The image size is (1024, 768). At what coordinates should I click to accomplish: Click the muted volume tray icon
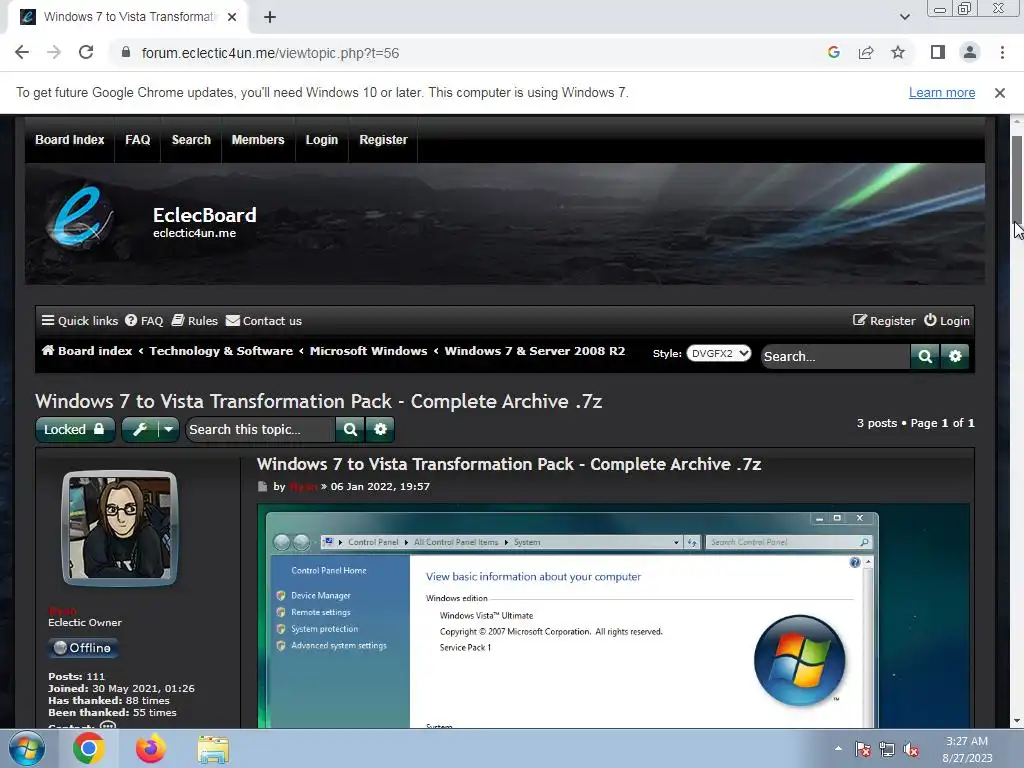tap(912, 749)
